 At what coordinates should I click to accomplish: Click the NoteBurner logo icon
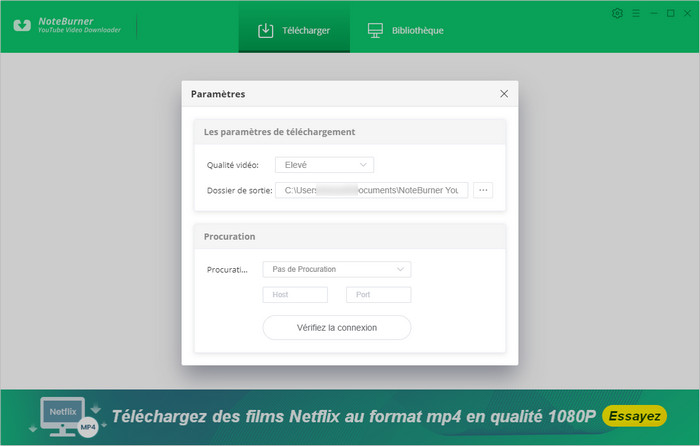click(x=22, y=25)
